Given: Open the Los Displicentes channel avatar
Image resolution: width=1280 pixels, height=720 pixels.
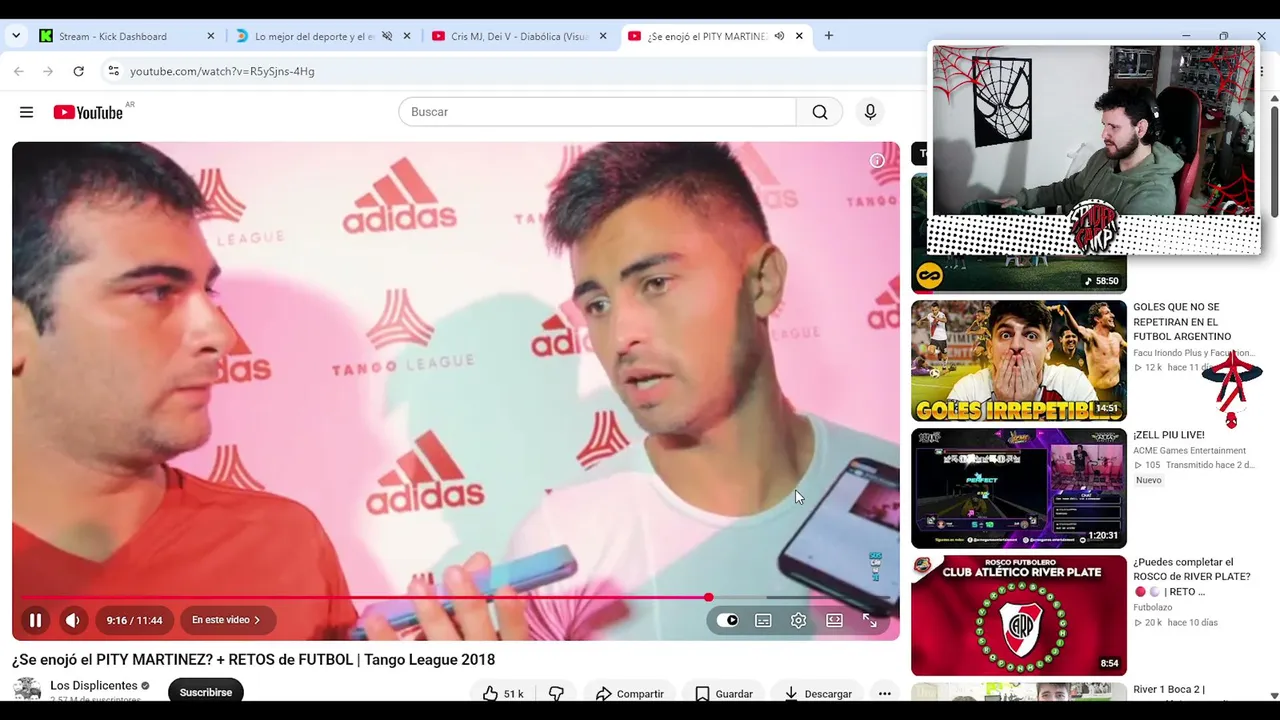Looking at the screenshot, I should point(27,689).
